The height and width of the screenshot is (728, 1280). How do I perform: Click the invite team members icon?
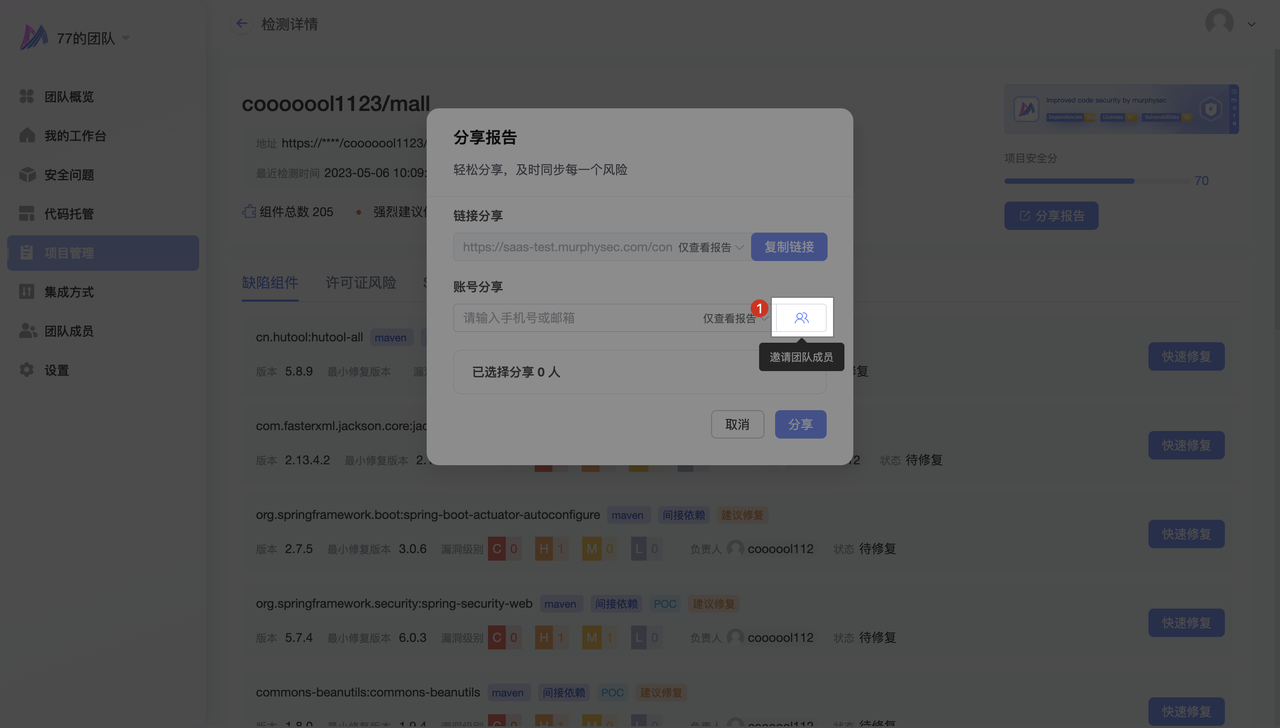801,318
